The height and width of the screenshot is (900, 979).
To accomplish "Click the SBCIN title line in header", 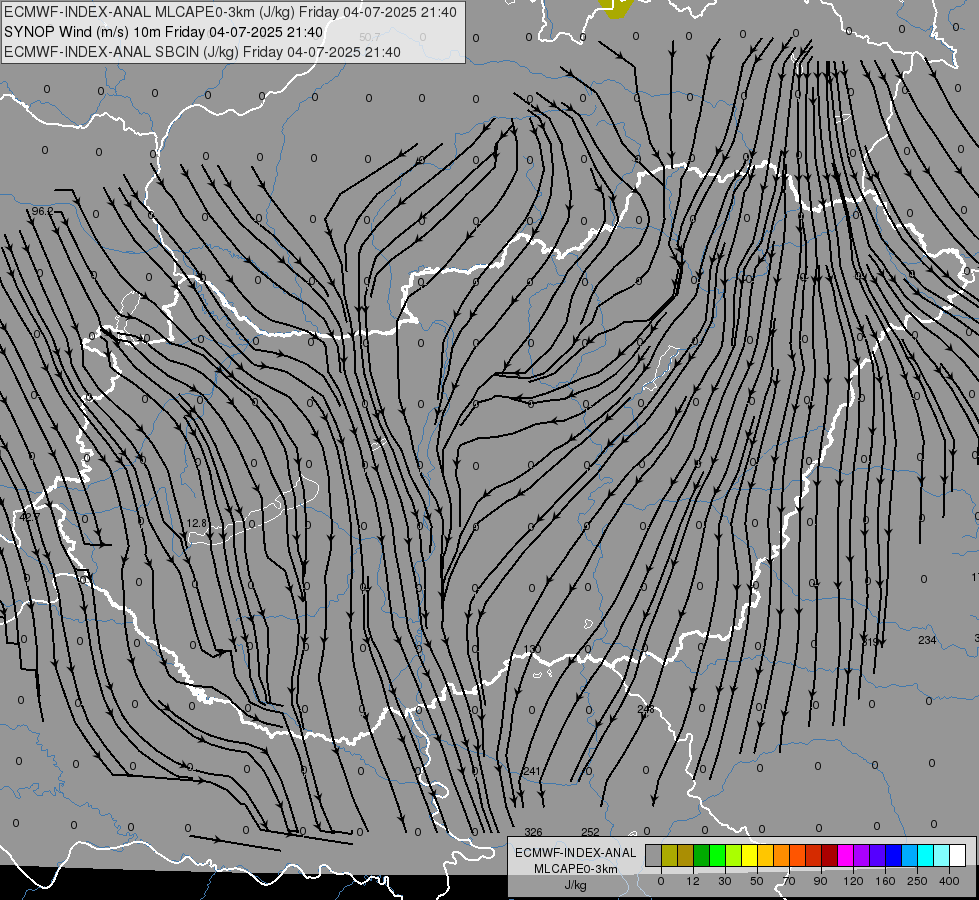I will click(202, 52).
